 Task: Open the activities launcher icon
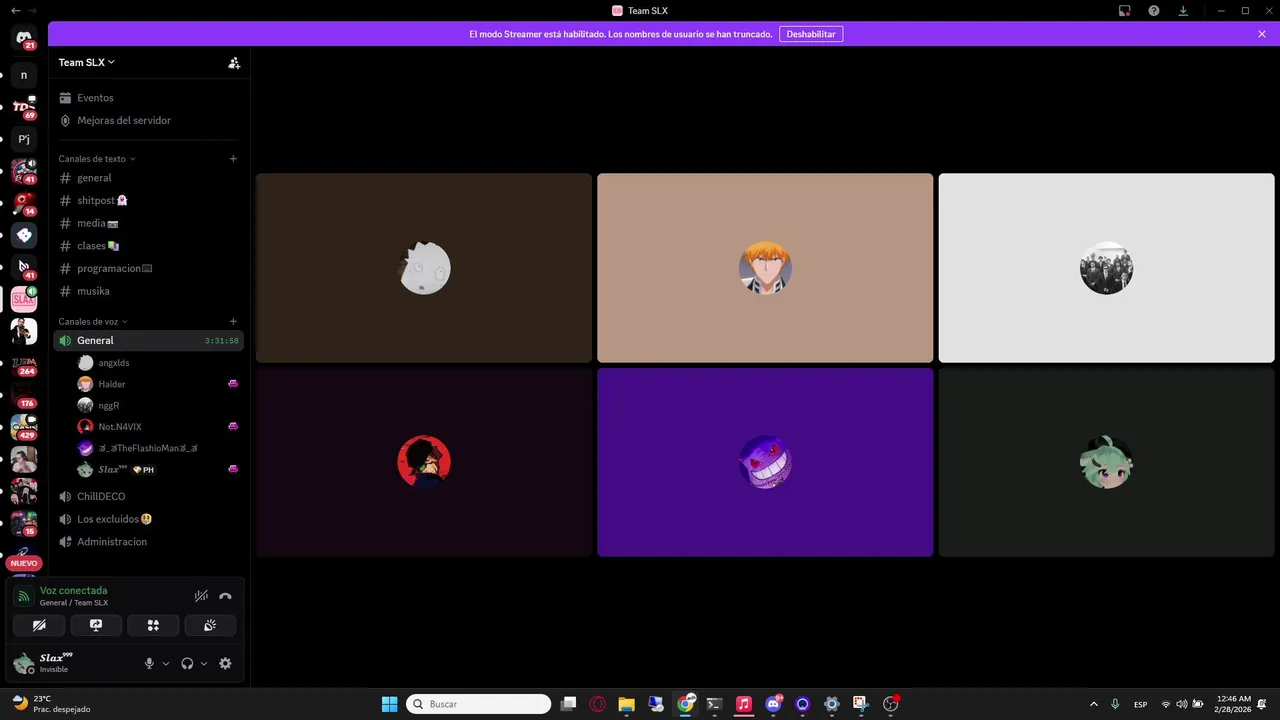click(x=153, y=625)
